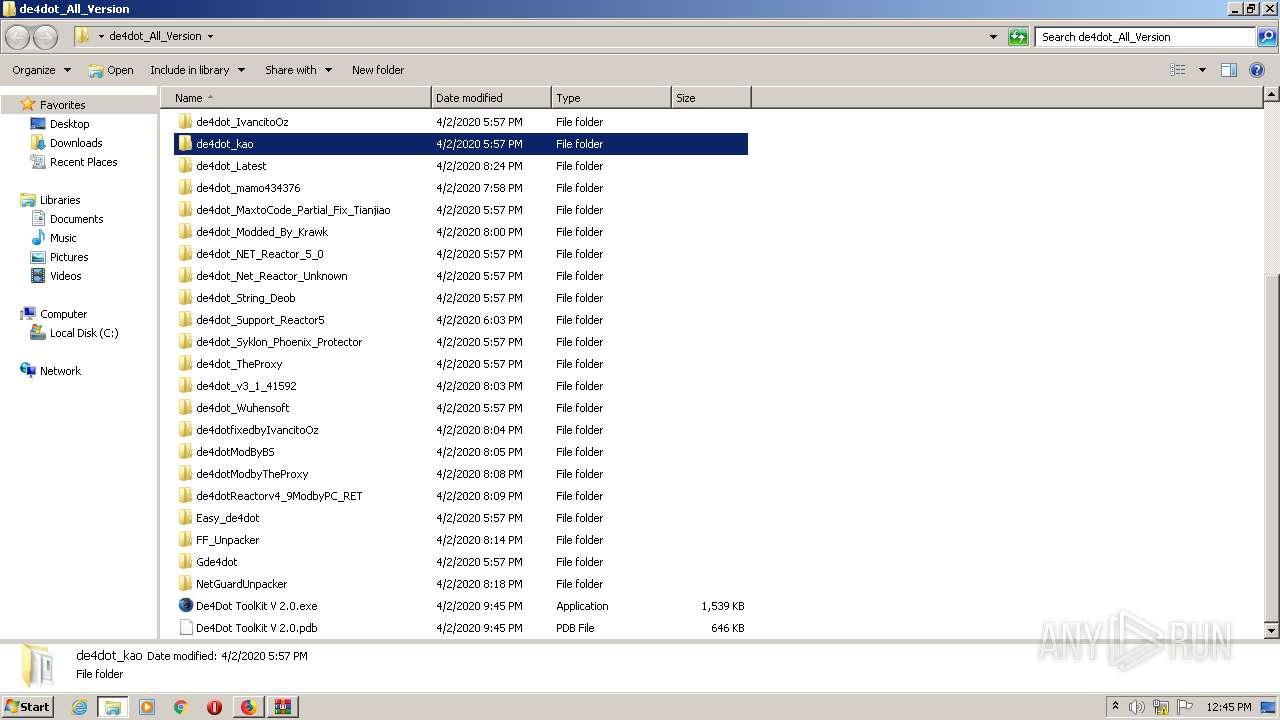Select the de4dot_Modded_By_Krawk folder
Image resolution: width=1280 pixels, height=720 pixels.
point(461,232)
